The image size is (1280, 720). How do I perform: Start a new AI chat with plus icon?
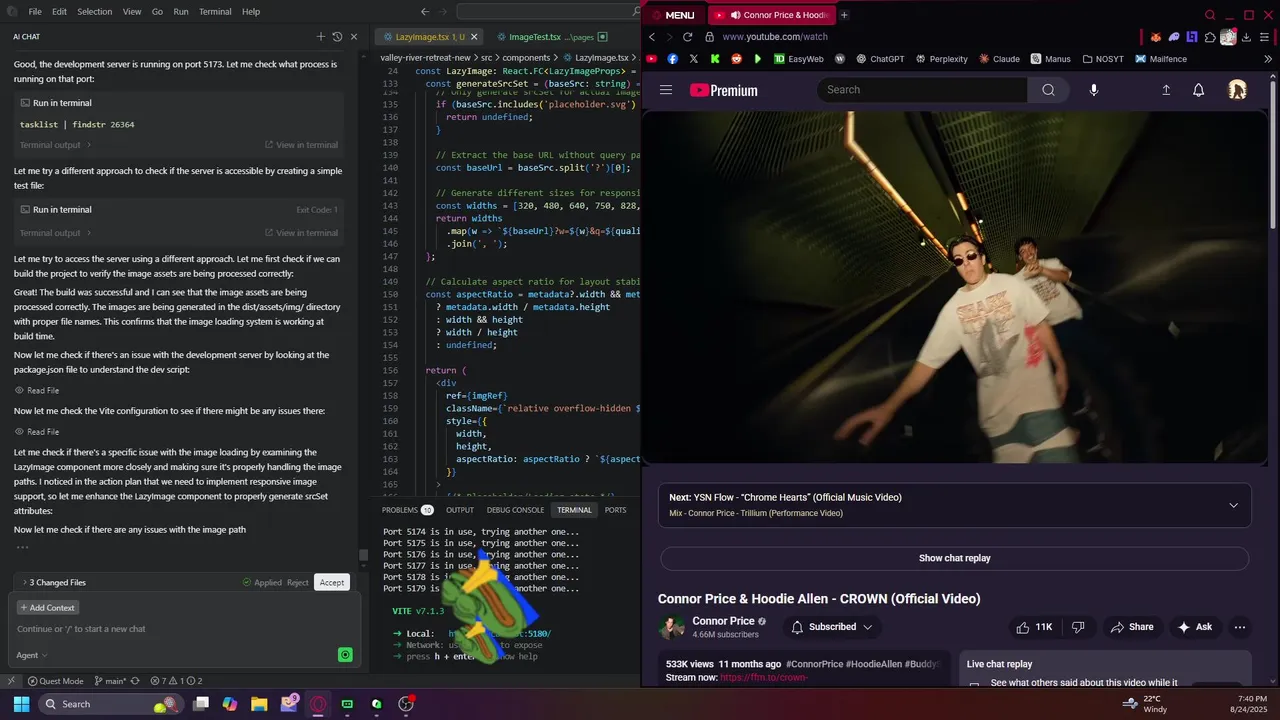click(321, 37)
